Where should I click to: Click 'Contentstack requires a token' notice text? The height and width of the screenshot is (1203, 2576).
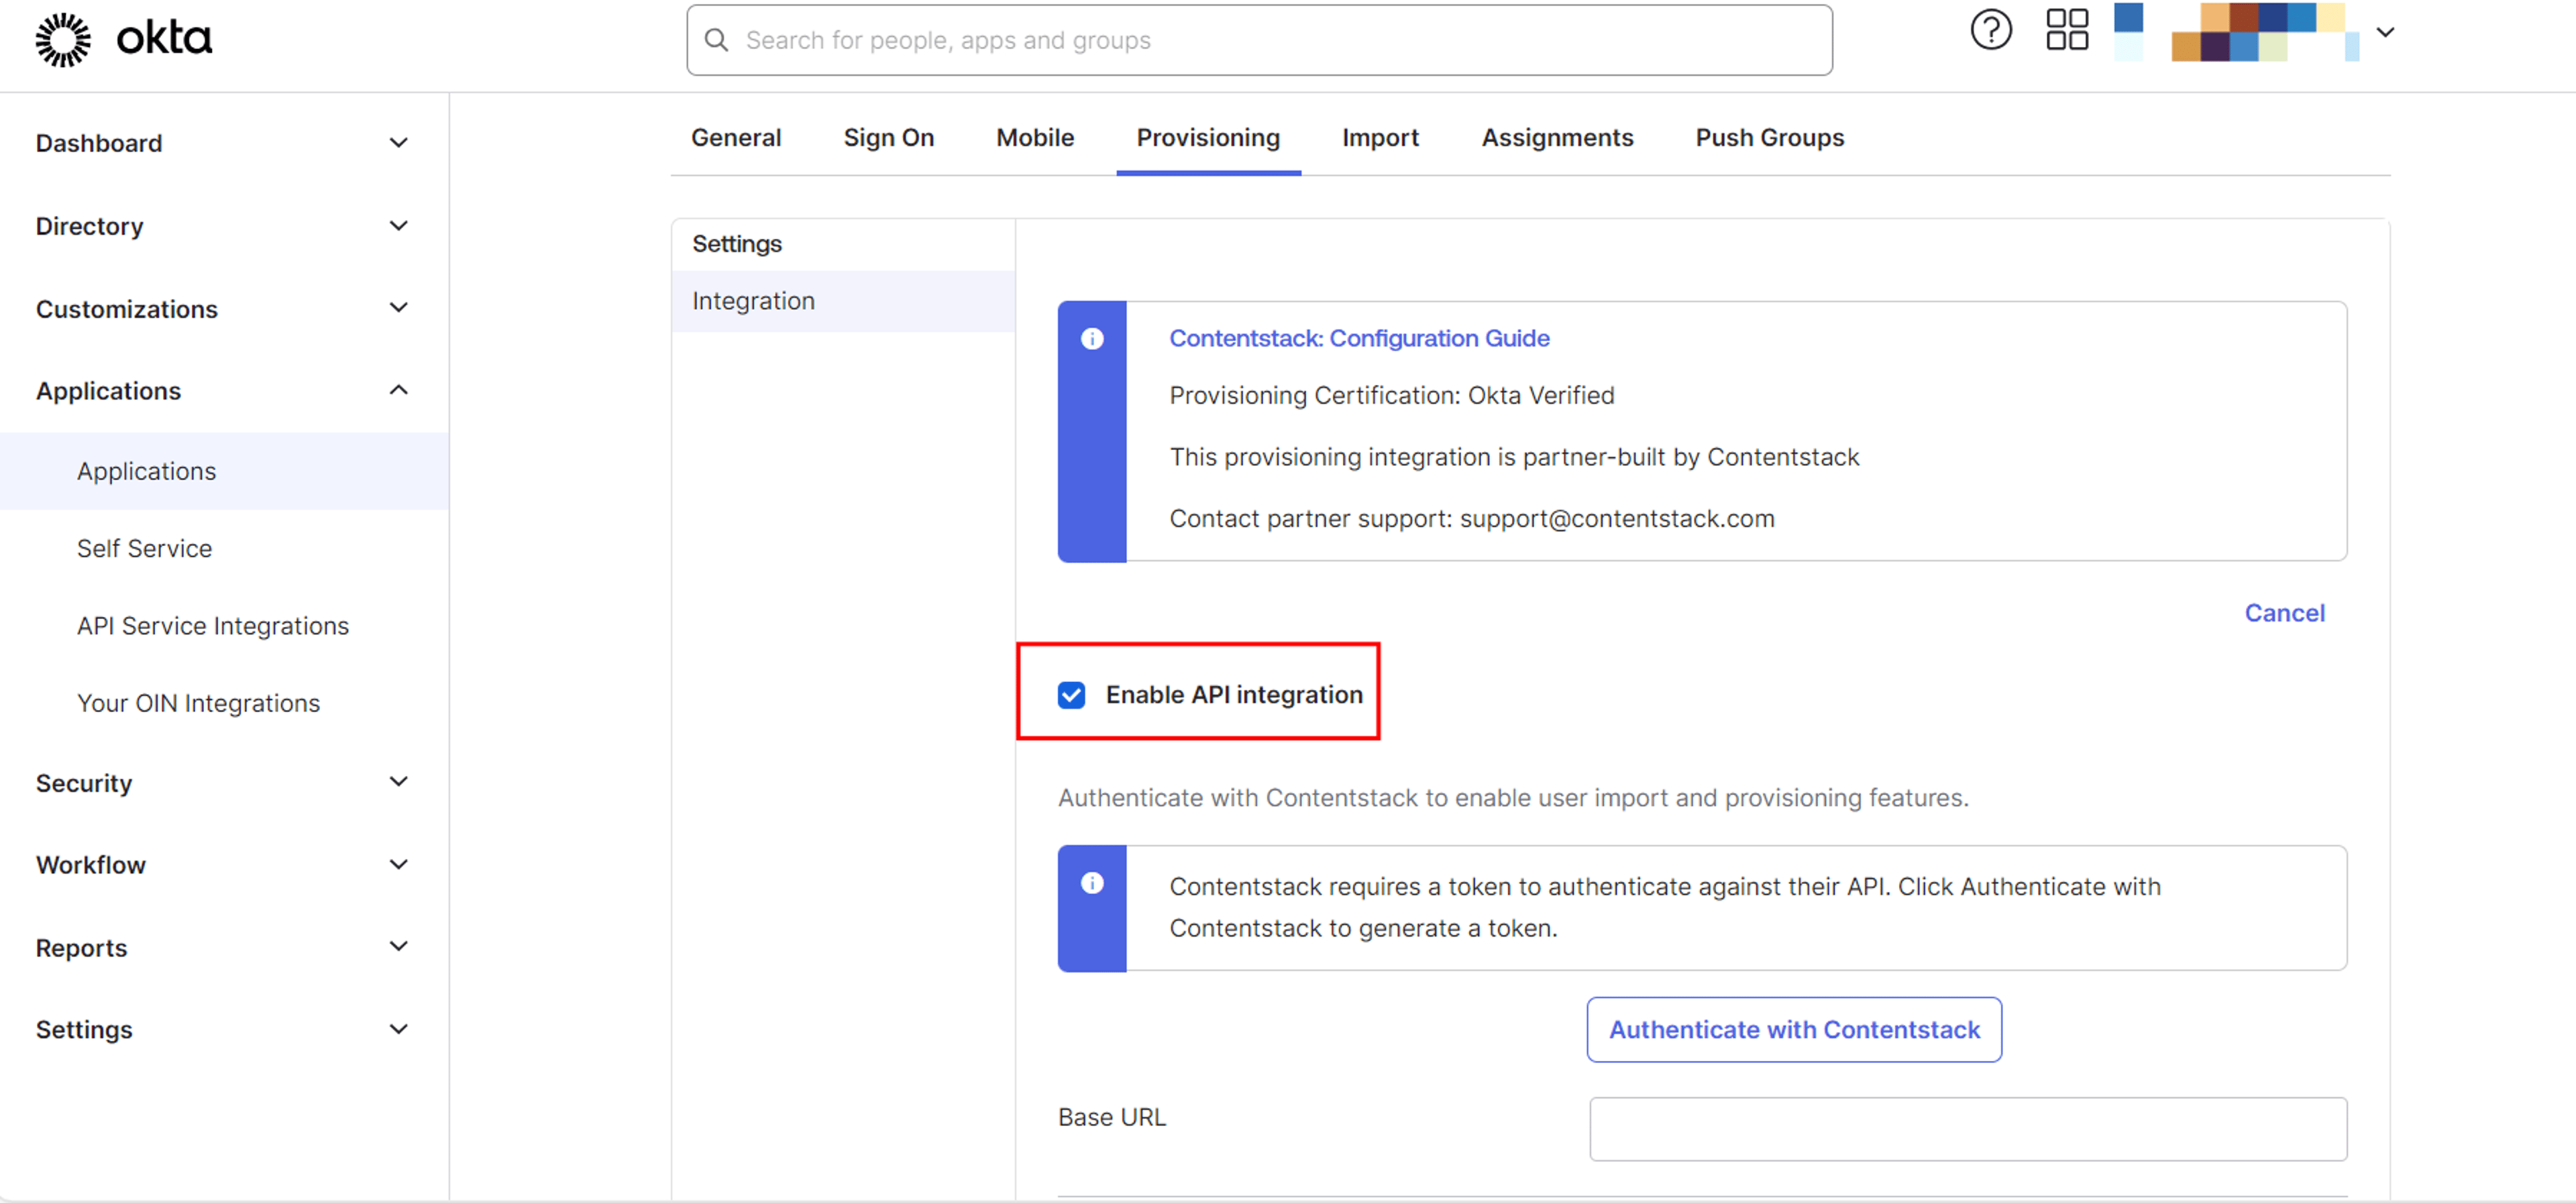coord(1664,907)
